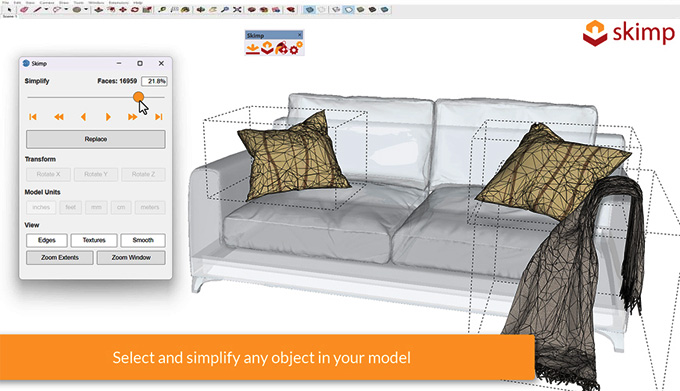
Task: Step simplification back one increment
Action: [83, 117]
